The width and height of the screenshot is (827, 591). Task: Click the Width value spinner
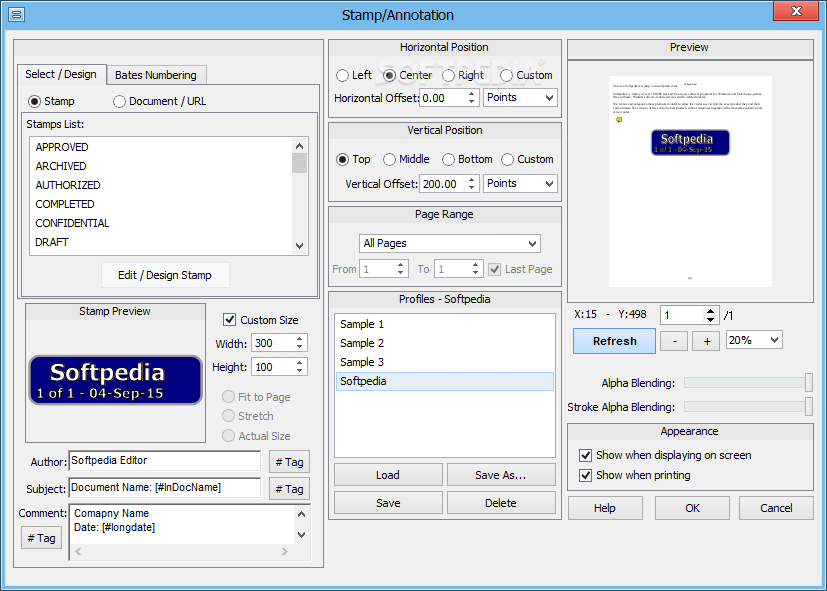300,343
